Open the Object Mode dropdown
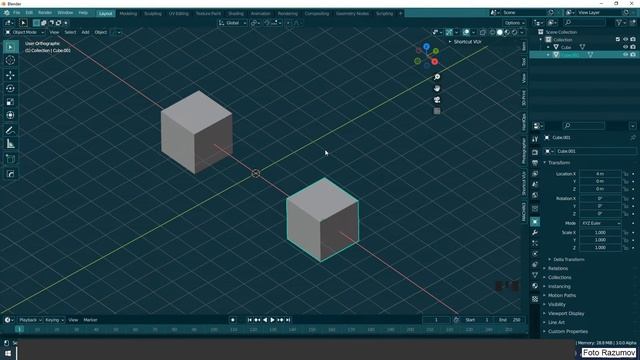This screenshot has width=640, height=360. [25, 32]
